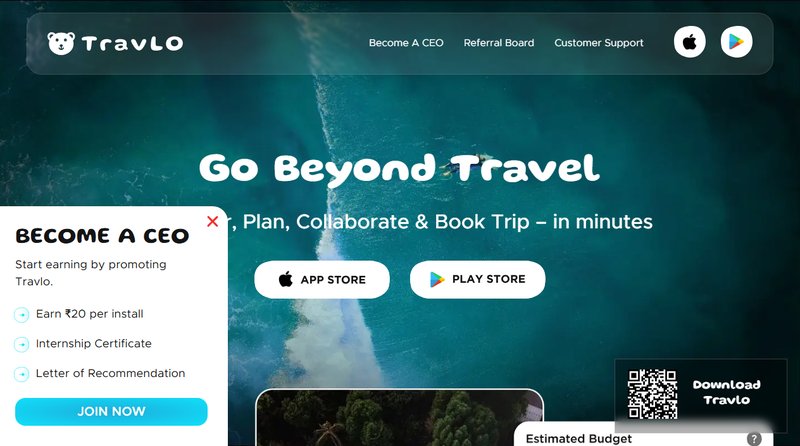Click the Download Travlo label
Image resolution: width=800 pixels, height=446 pixels.
tap(727, 392)
